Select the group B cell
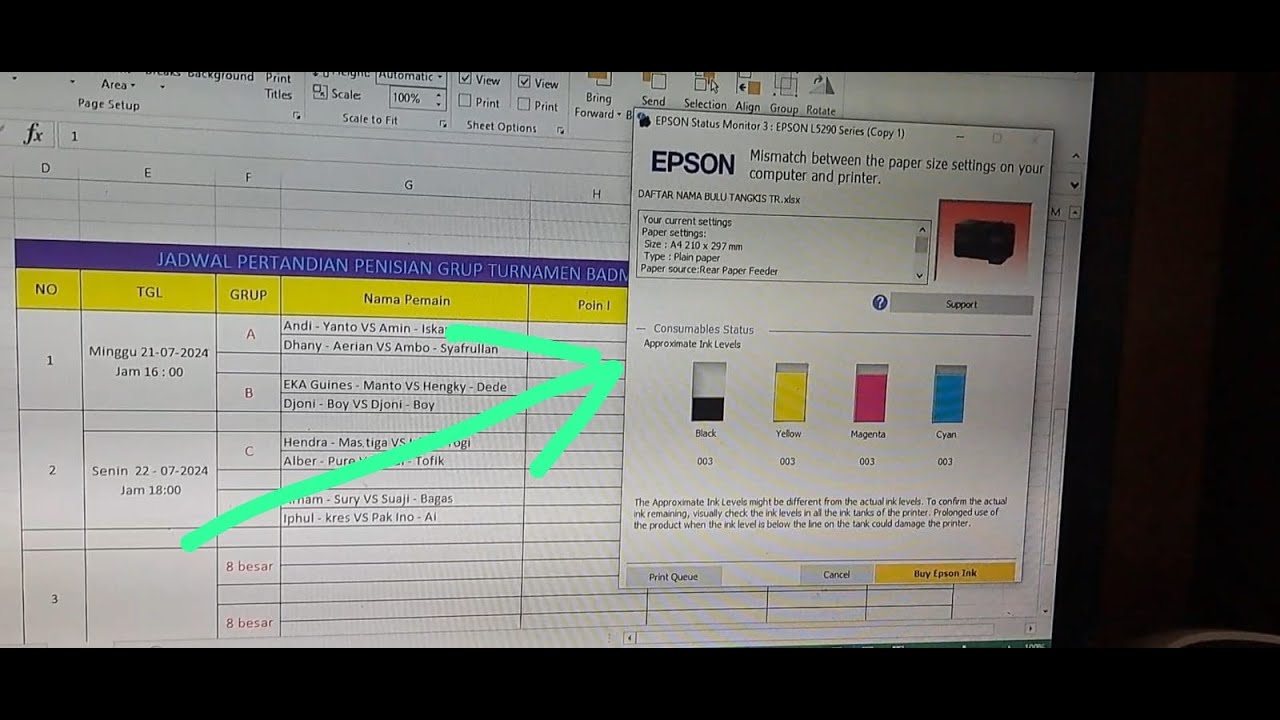This screenshot has width=1280, height=720. coord(249,393)
